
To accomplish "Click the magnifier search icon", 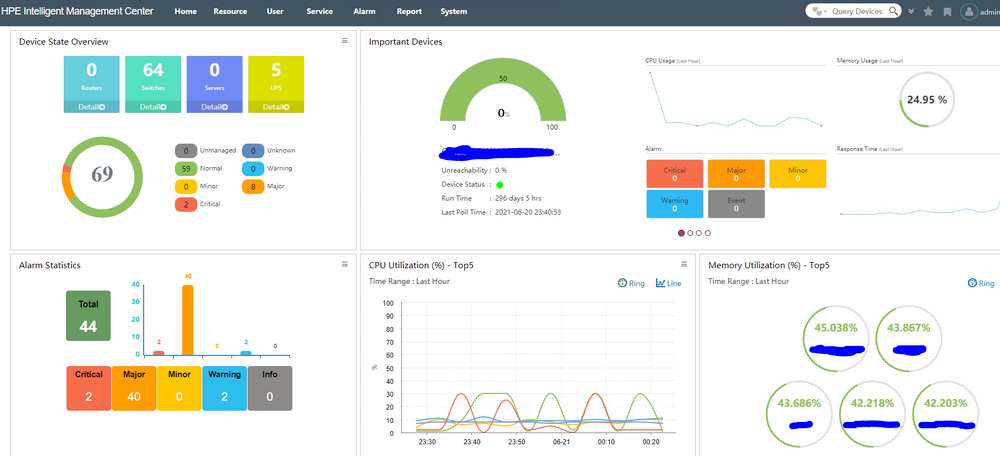I will (x=894, y=11).
